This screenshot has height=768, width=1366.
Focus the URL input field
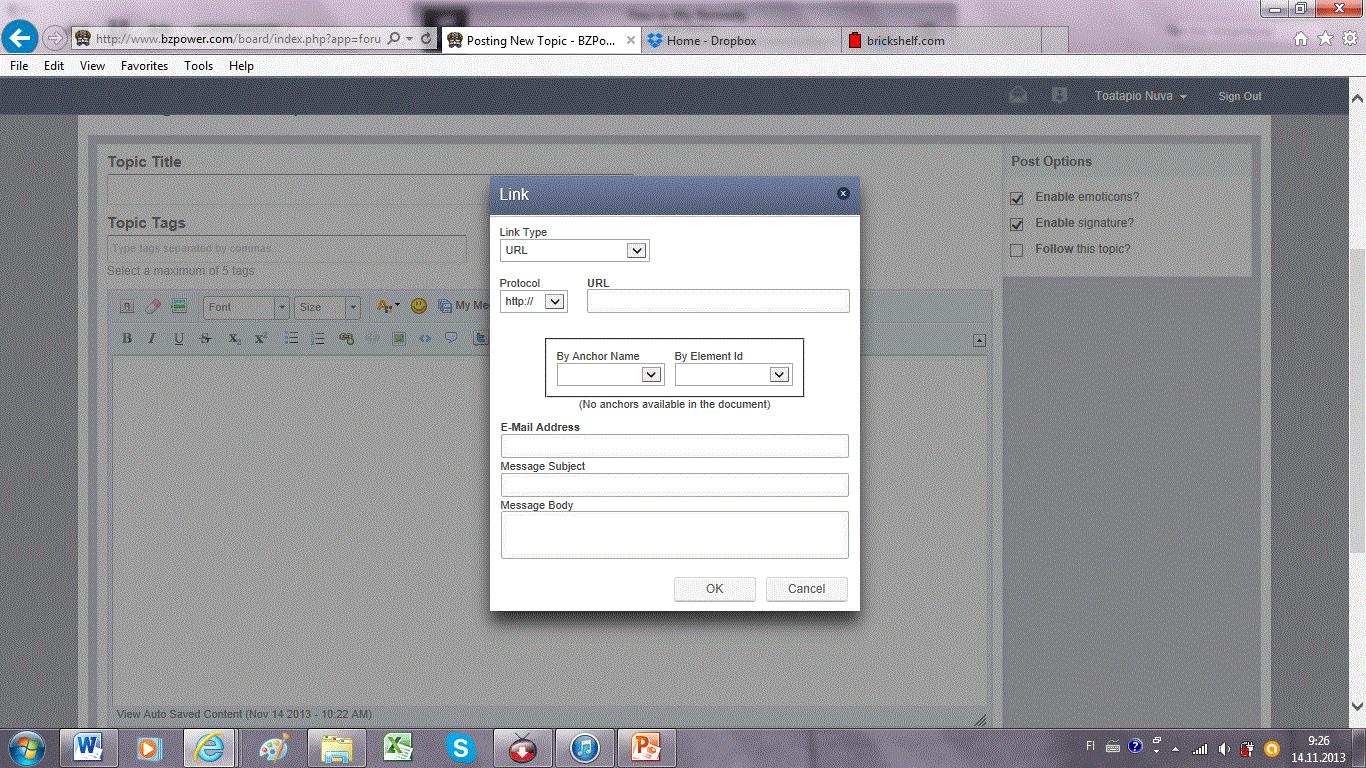point(718,301)
